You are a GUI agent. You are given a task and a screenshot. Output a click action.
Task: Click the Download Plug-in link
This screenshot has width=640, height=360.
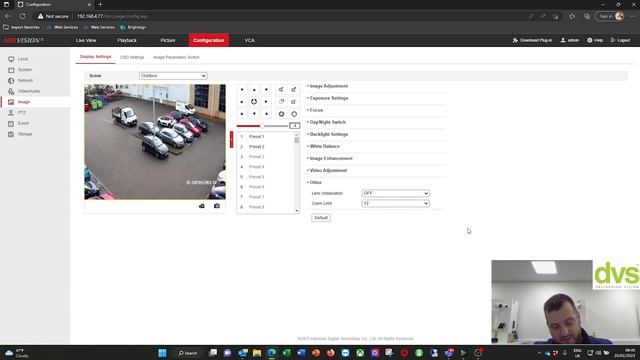pos(532,40)
